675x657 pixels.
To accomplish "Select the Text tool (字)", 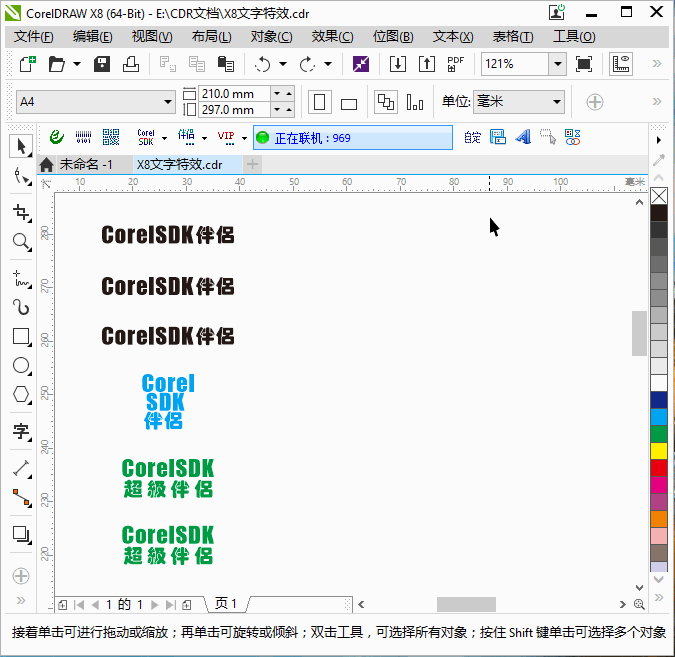I will pyautogui.click(x=22, y=431).
